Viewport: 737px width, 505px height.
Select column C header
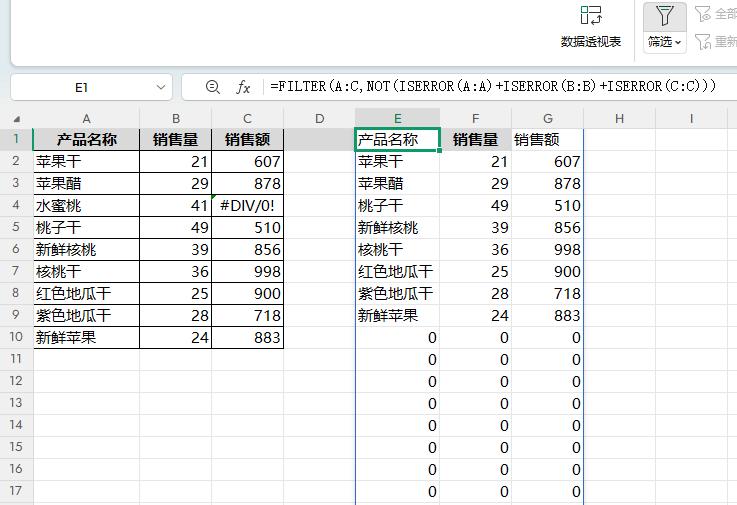point(248,118)
